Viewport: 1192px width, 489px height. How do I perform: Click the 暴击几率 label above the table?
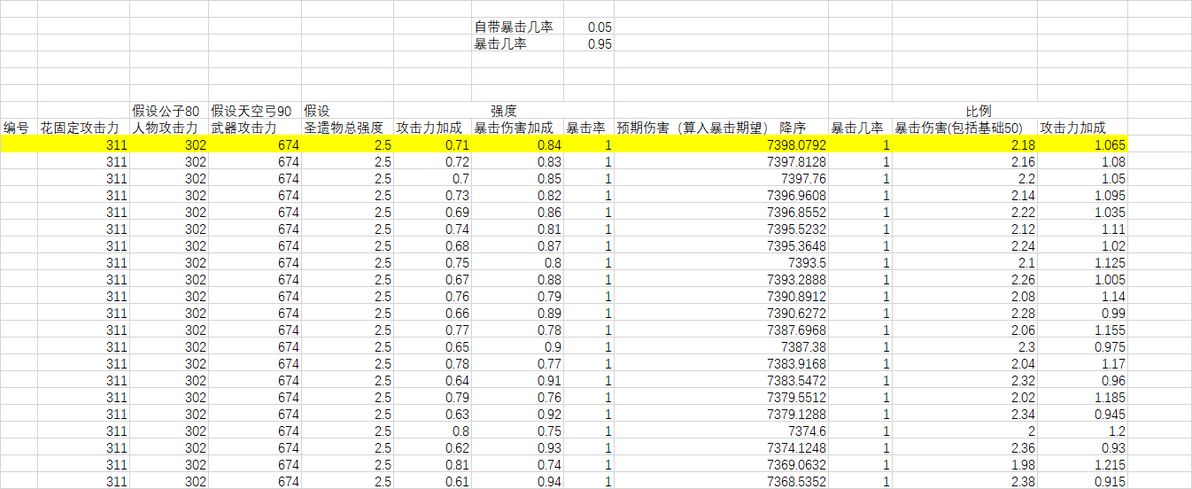pos(518,44)
